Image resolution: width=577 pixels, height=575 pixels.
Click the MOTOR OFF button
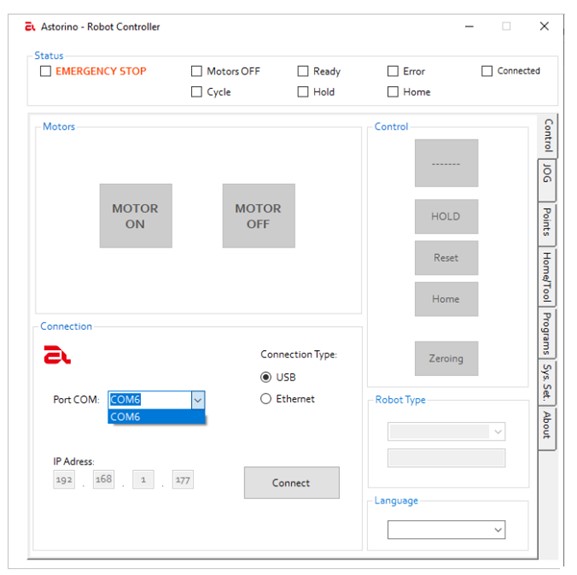tap(259, 216)
